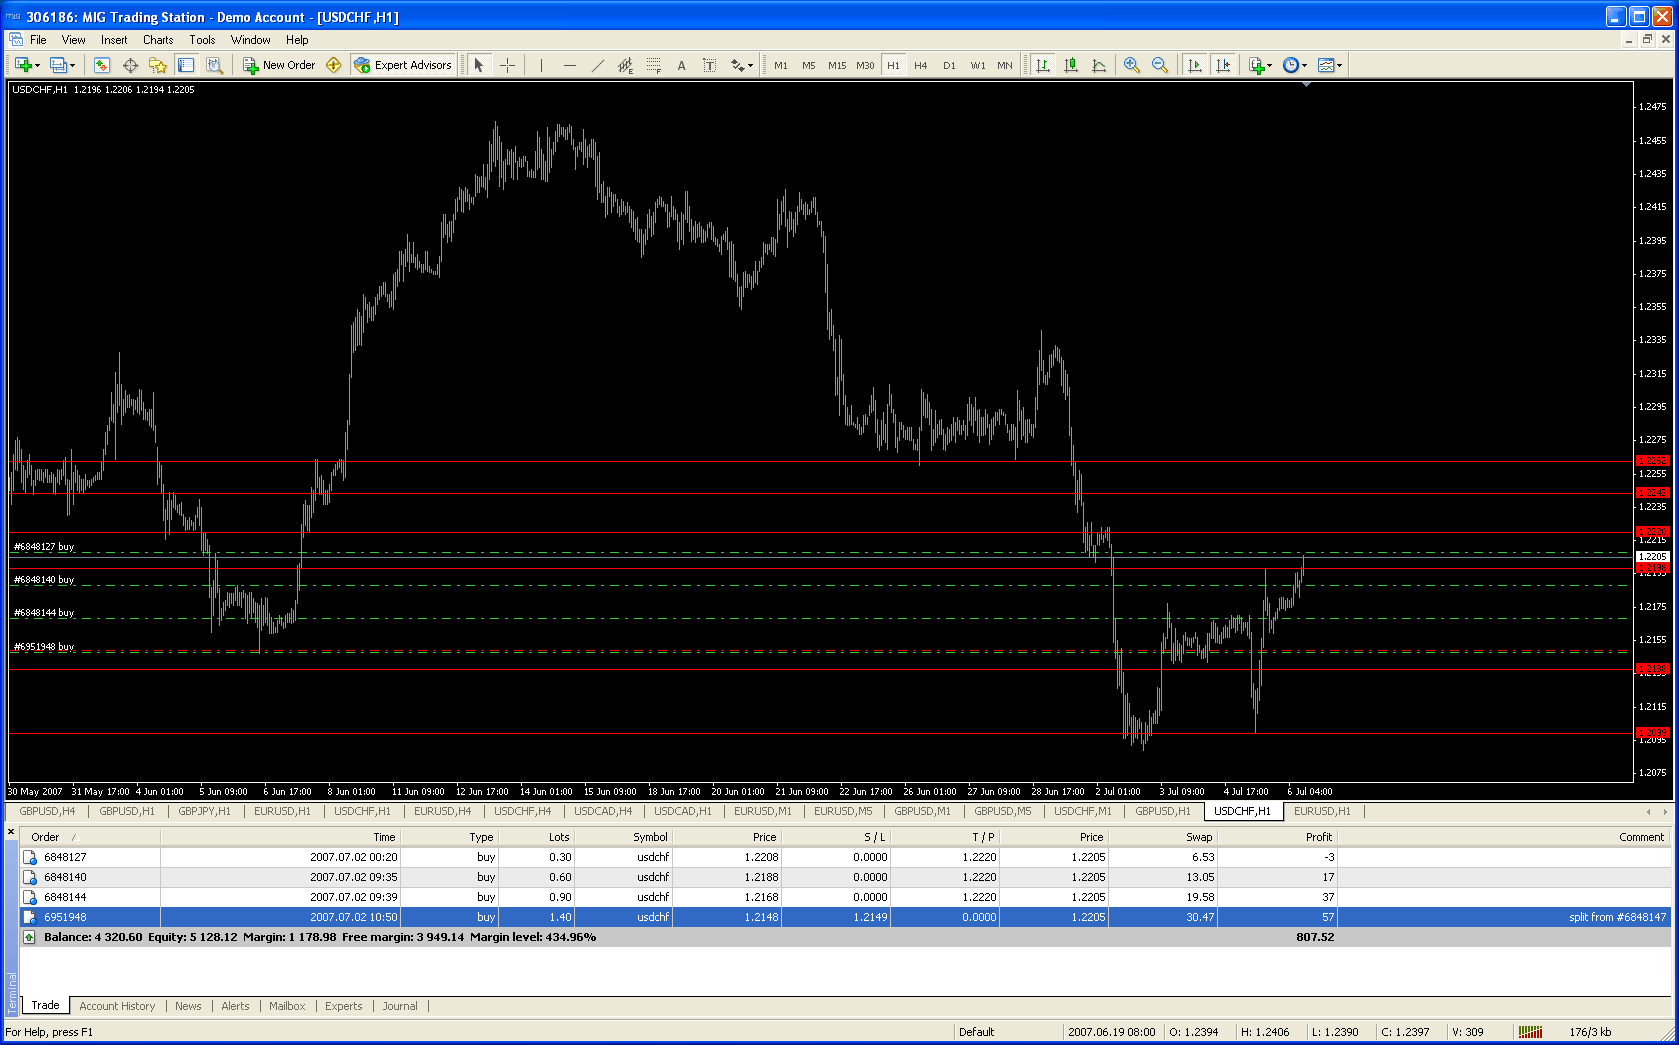Image resolution: width=1679 pixels, height=1045 pixels.
Task: Select the Equidistant Channel tool
Action: coord(625,65)
